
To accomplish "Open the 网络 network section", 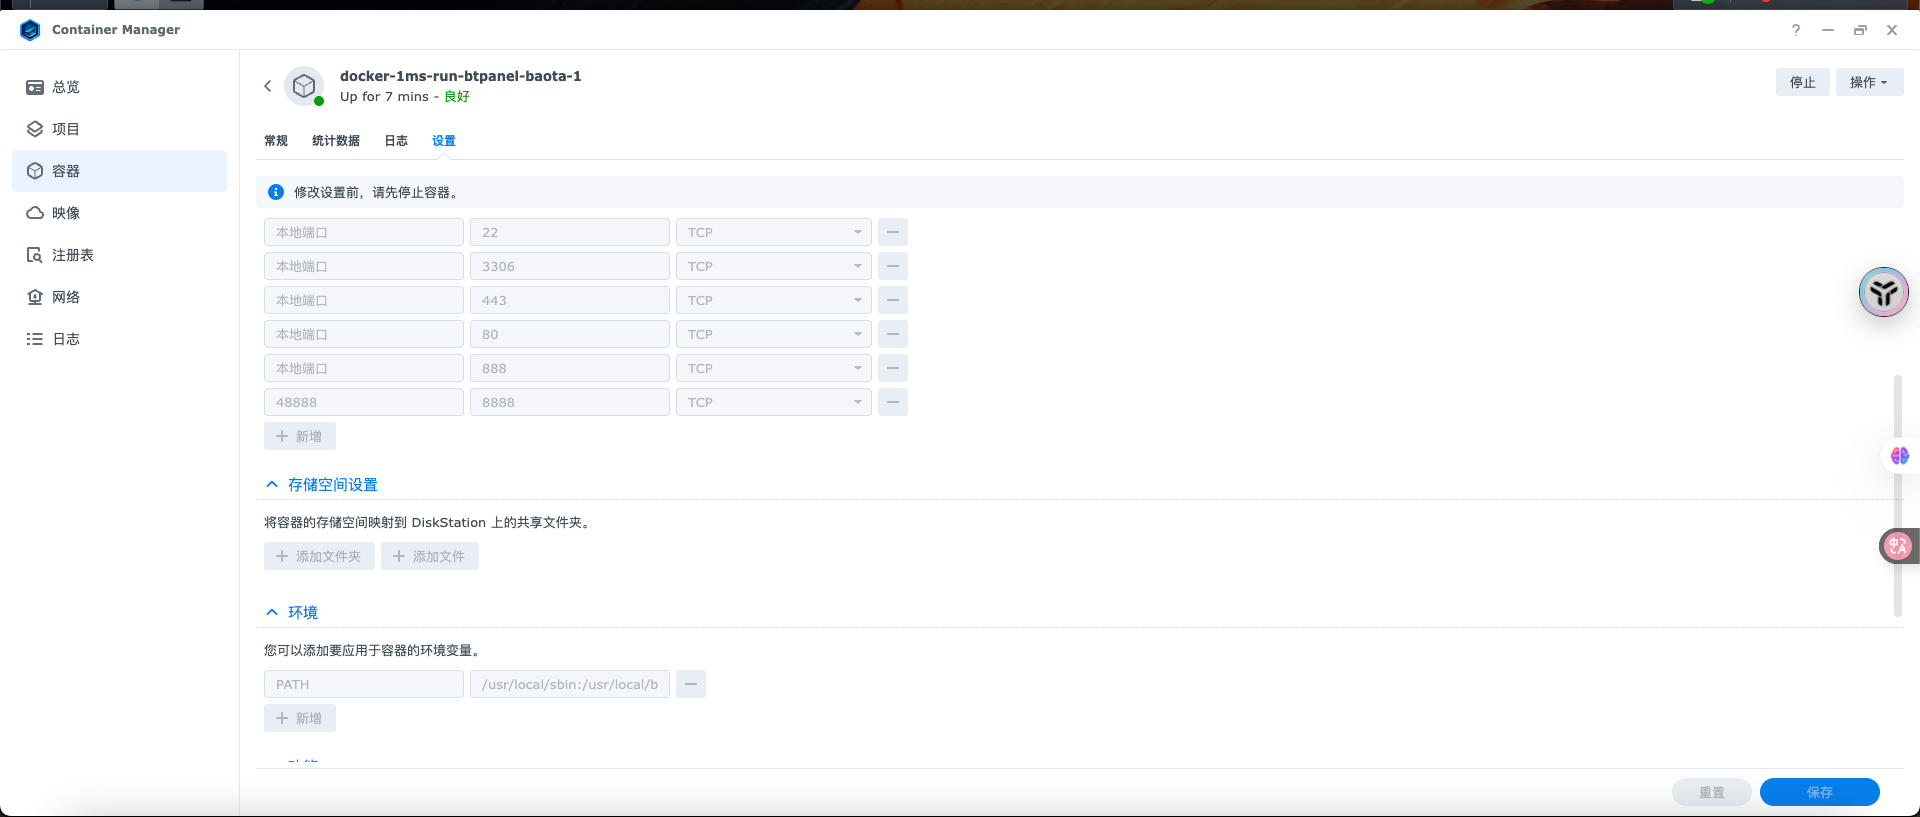I will click(x=119, y=297).
